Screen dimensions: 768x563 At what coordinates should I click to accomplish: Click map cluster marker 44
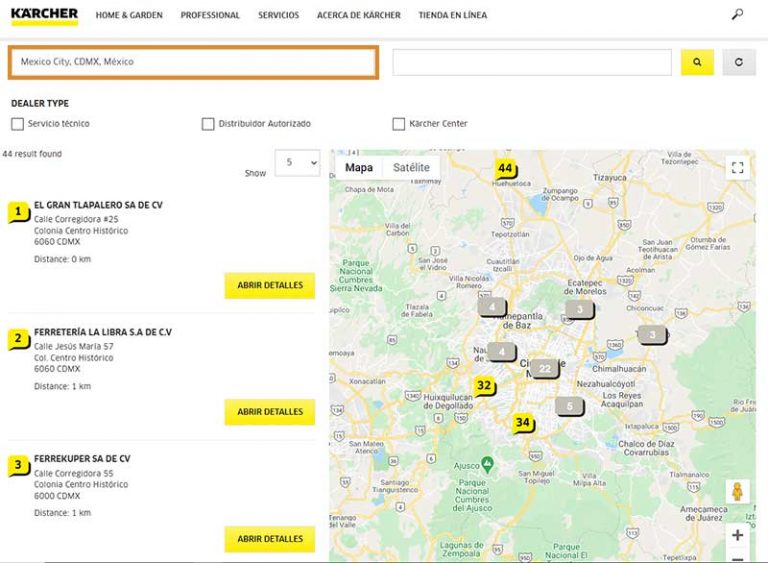(506, 170)
